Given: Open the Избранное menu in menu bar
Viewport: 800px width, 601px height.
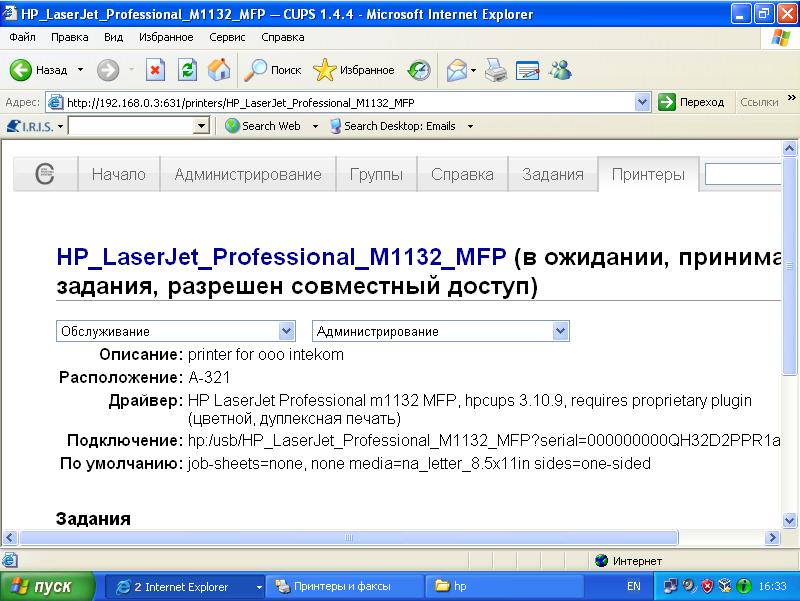Looking at the screenshot, I should click(x=166, y=37).
